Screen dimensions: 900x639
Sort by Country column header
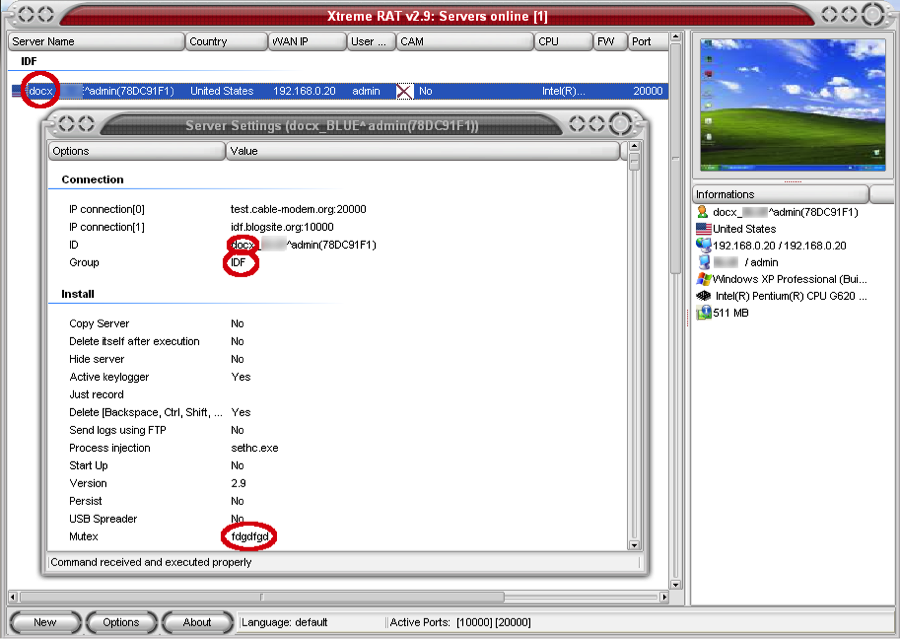pyautogui.click(x=226, y=41)
